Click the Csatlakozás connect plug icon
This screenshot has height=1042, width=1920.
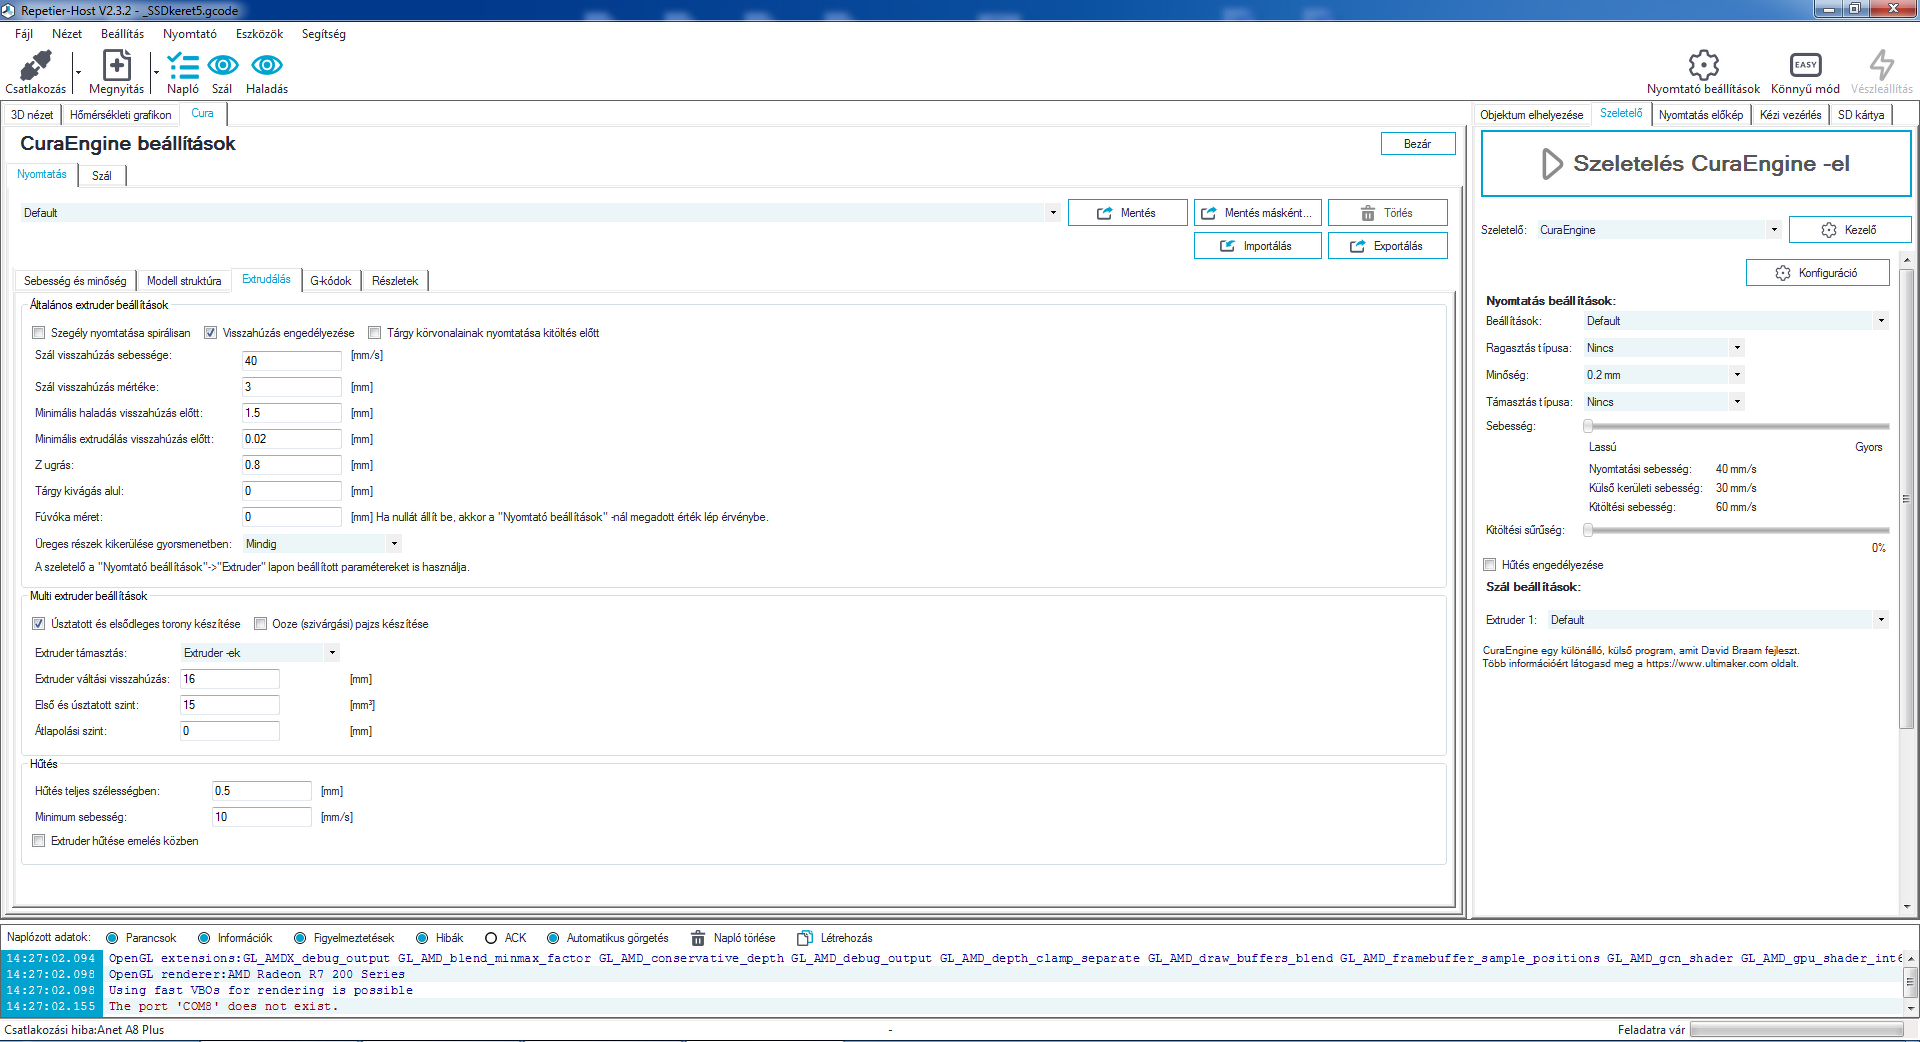point(36,66)
